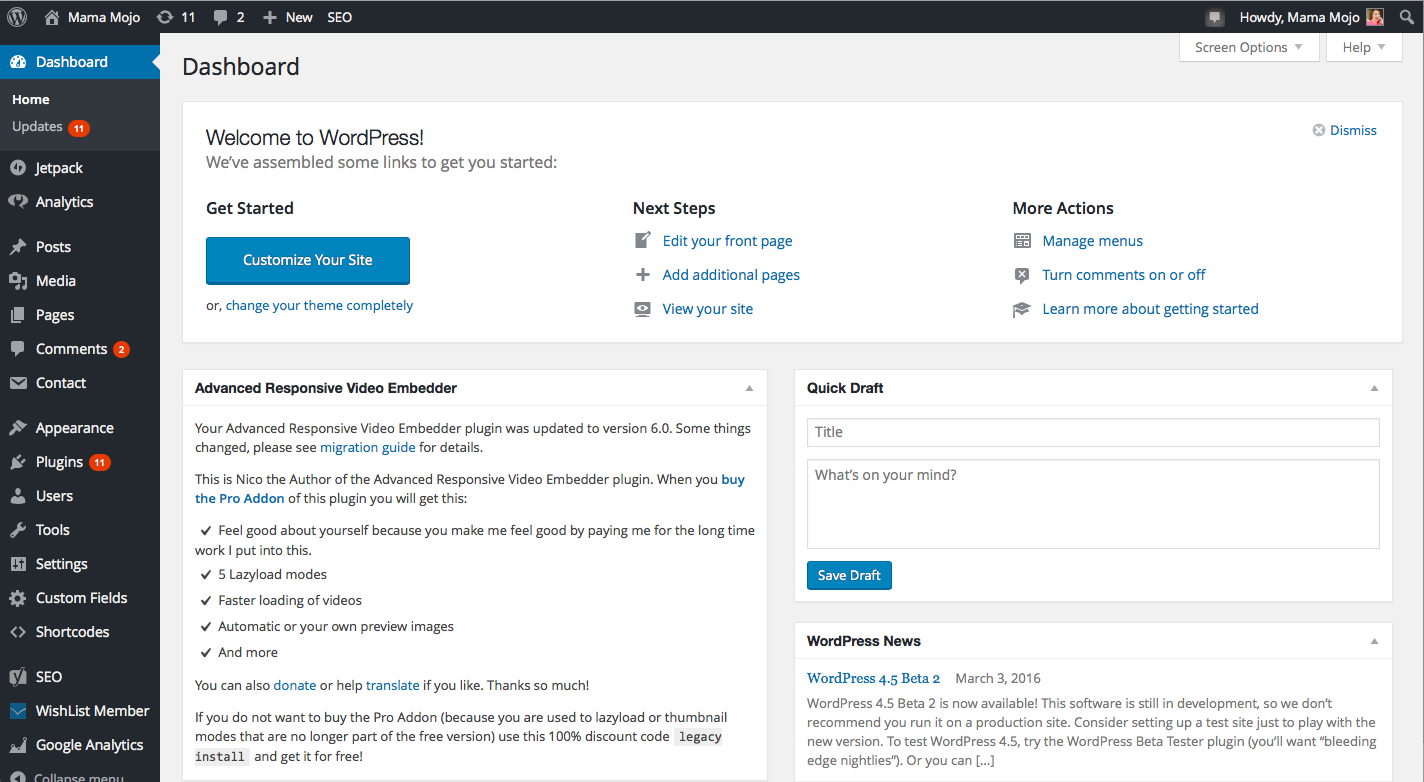The image size is (1424, 782).
Task: Open the Manage menus link
Action: coord(1092,241)
